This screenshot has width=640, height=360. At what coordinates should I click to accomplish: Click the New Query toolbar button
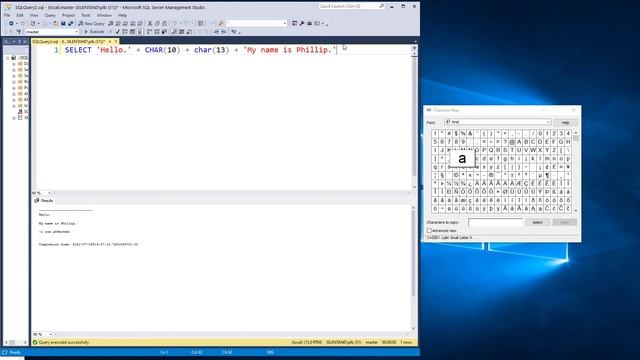tap(91, 23)
